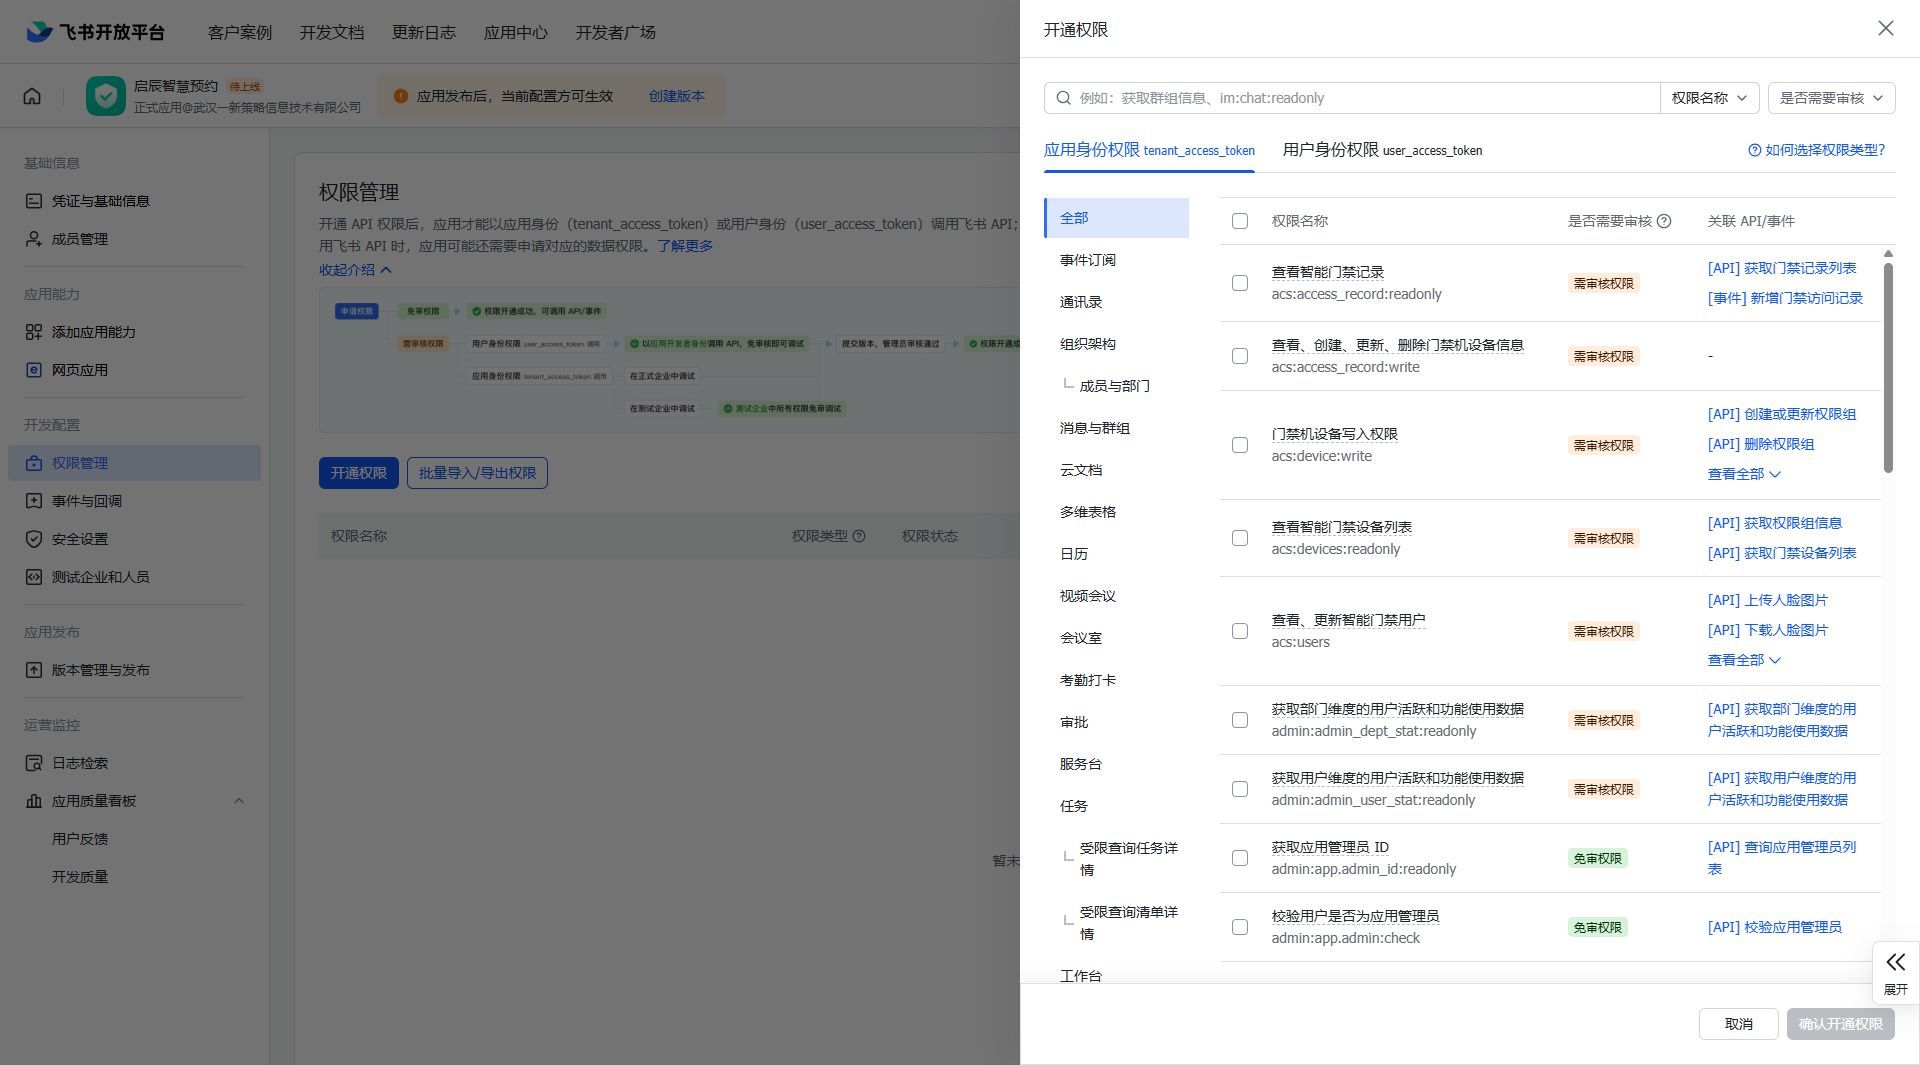The image size is (1920, 1065).
Task: Close the 开通权限 panel with X
Action: 1885,29
